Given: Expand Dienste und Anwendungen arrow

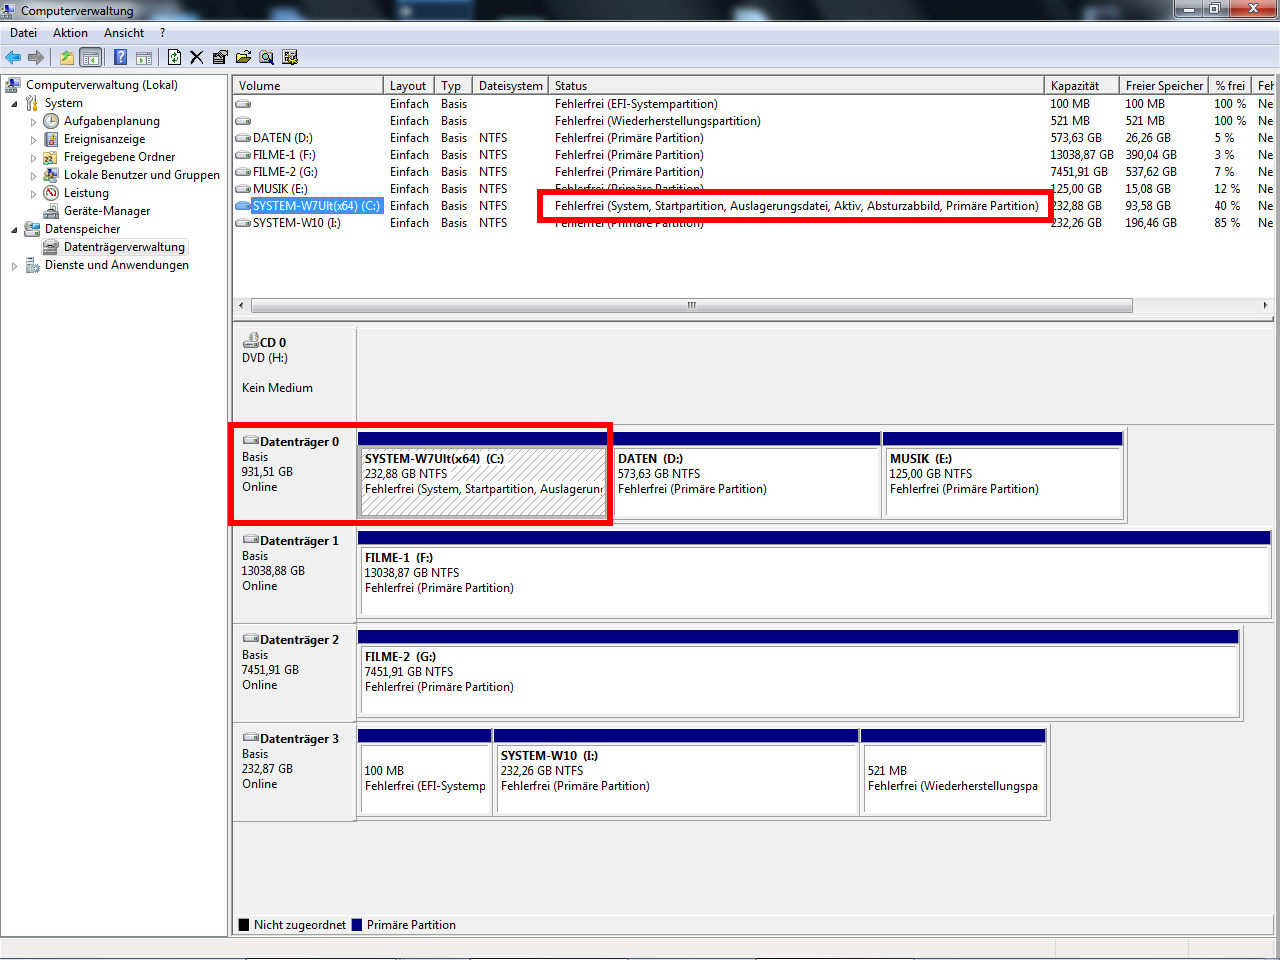Looking at the screenshot, I should [14, 266].
